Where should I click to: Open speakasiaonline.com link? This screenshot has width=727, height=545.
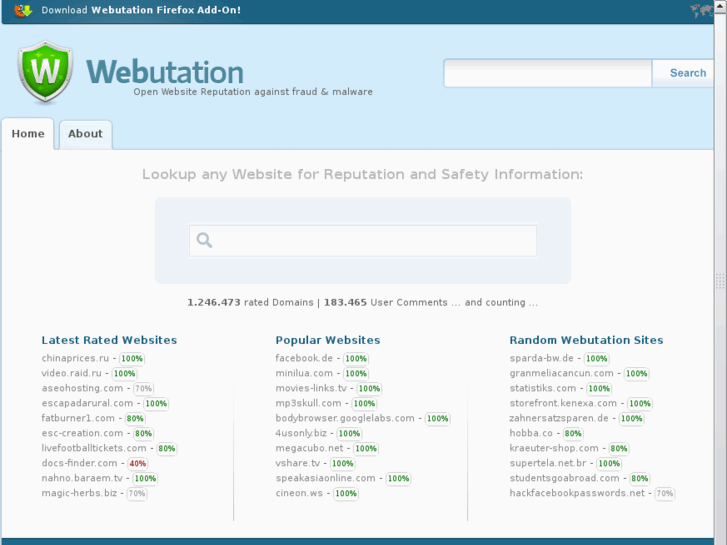click(325, 478)
